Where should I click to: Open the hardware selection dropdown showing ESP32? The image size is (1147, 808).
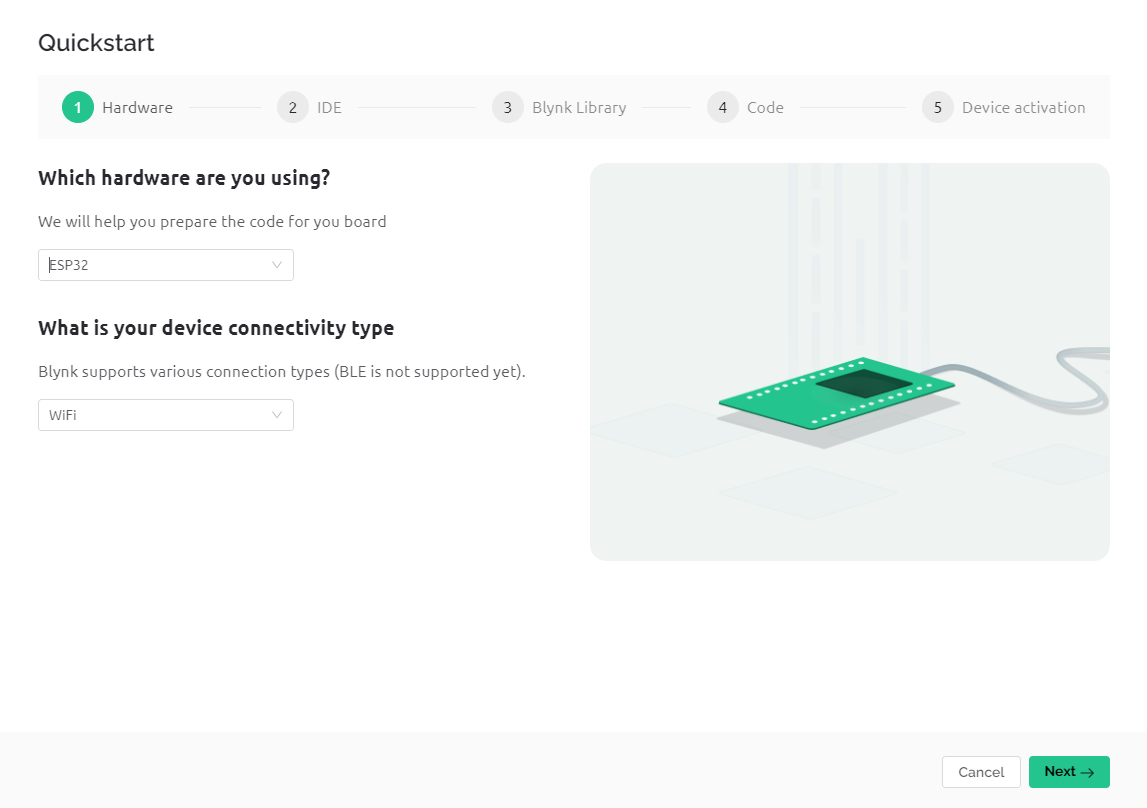pos(165,265)
